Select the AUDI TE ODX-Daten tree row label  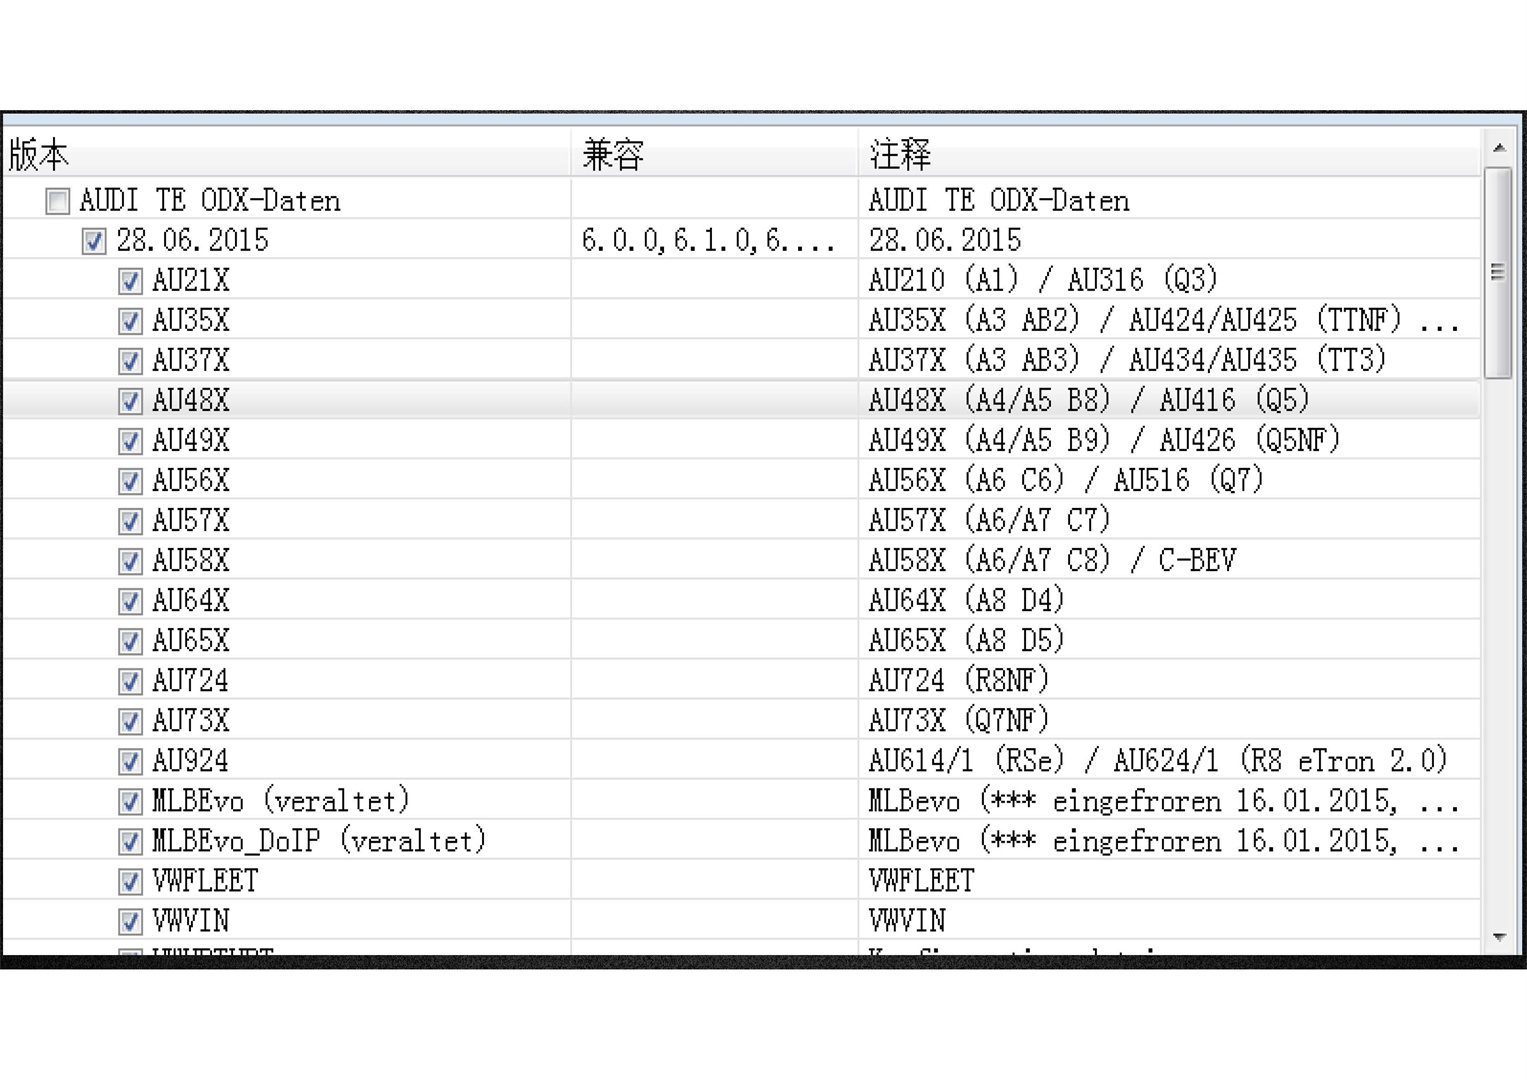point(210,201)
